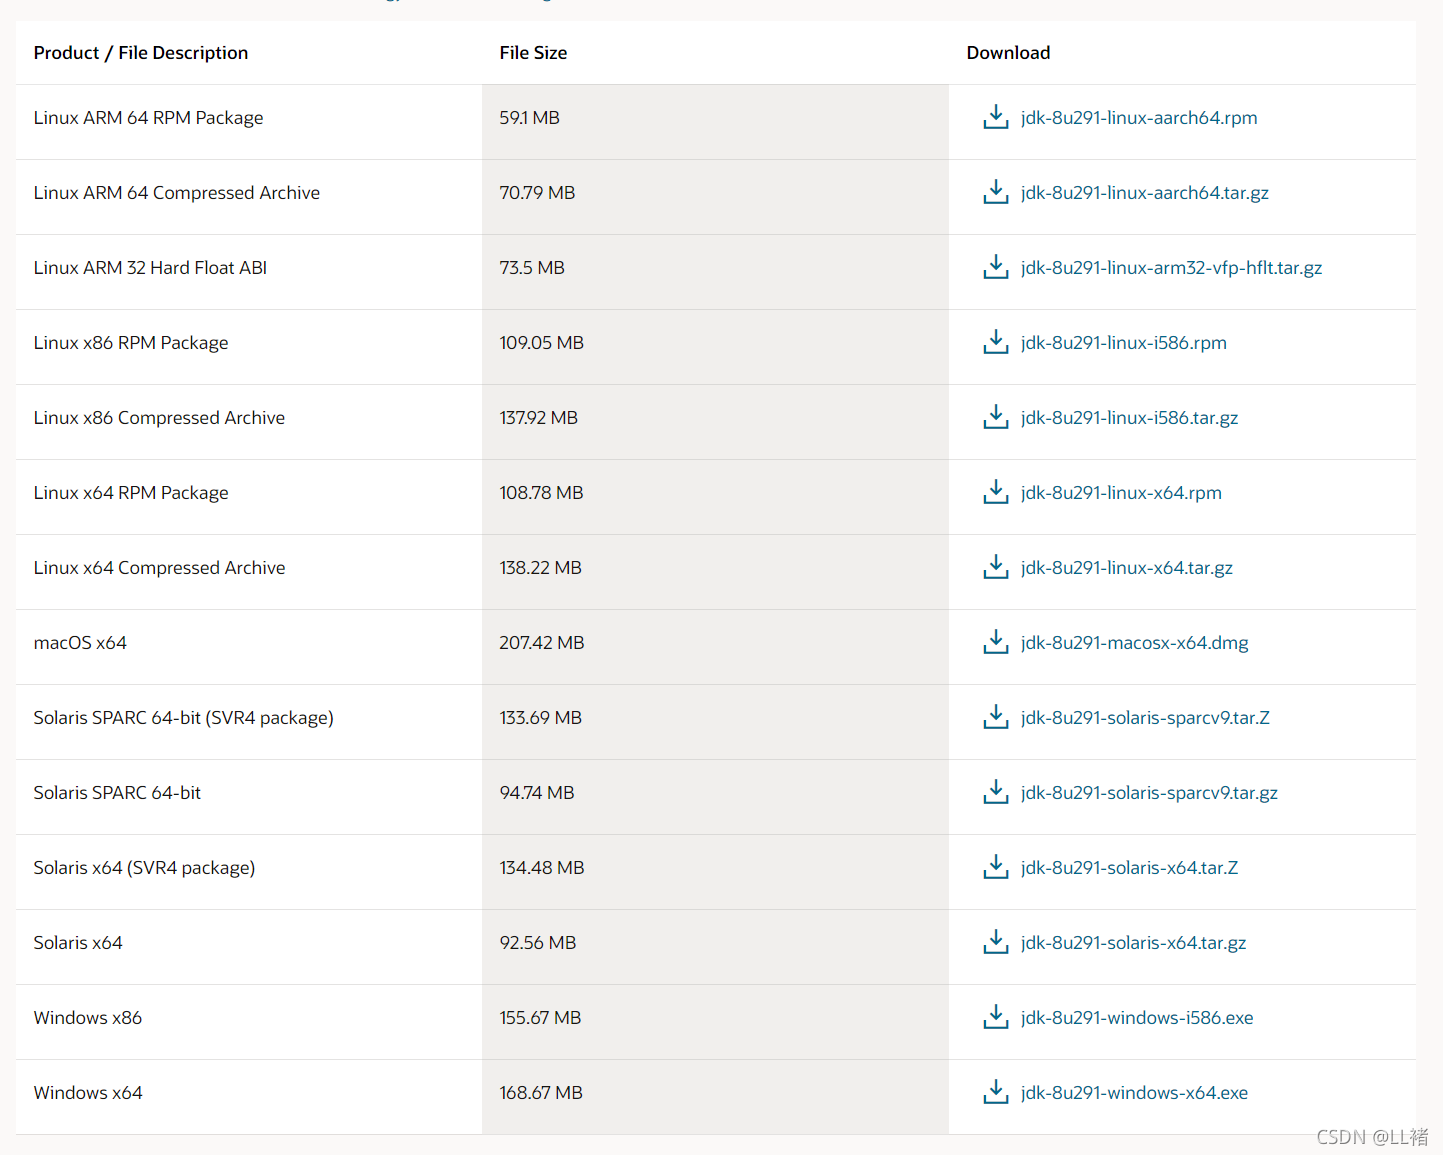Click download icon for jdk-8u291-windows-i586.exe
This screenshot has height=1155, width=1443.
point(995,1017)
